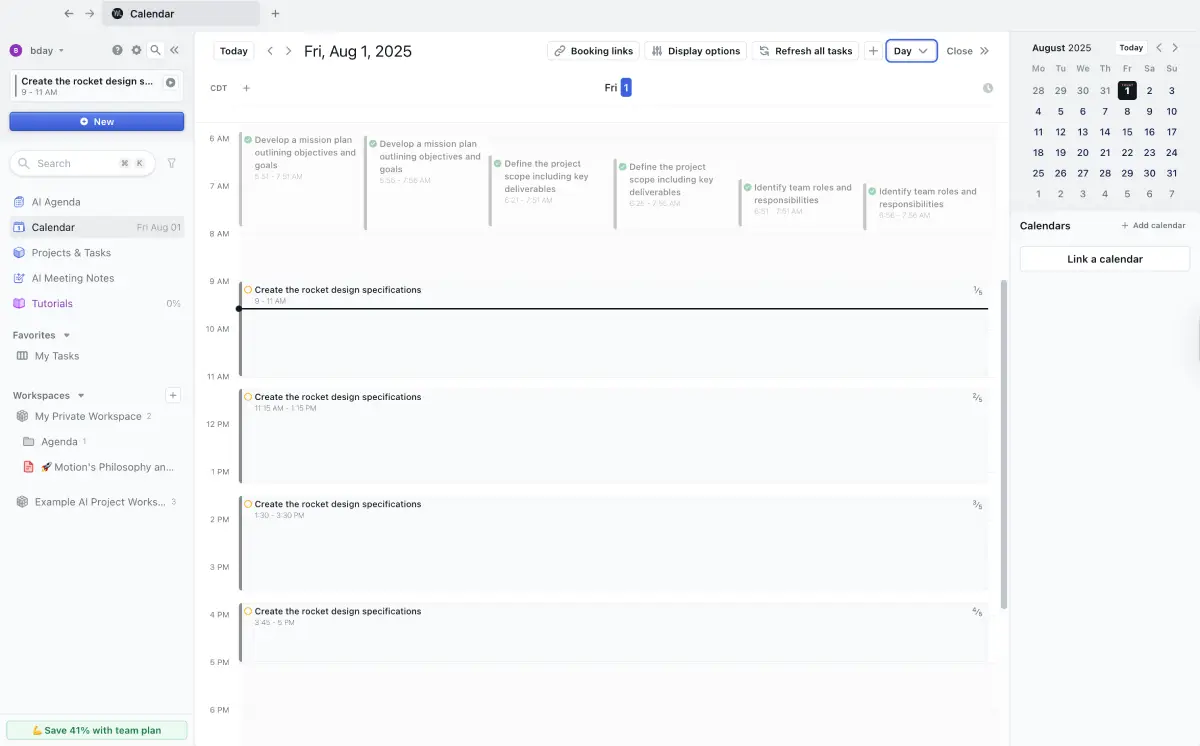The image size is (1200, 746).
Task: Click the filter funnel icon beside Search
Action: 171,163
